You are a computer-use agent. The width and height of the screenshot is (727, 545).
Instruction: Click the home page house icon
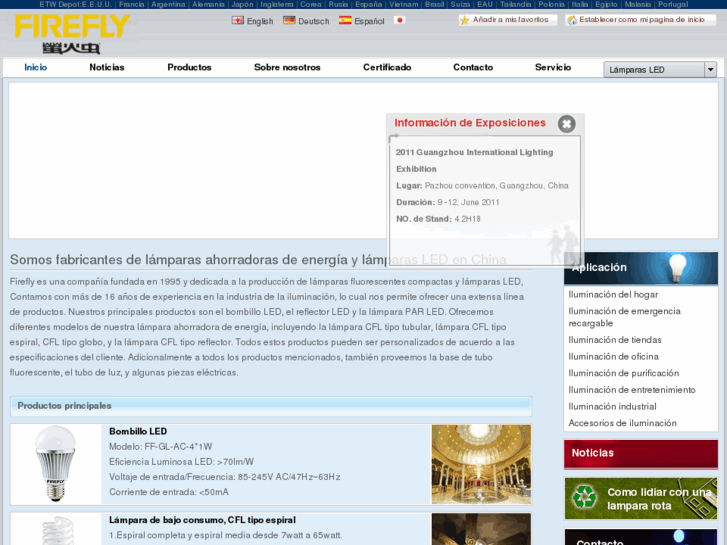click(x=572, y=20)
